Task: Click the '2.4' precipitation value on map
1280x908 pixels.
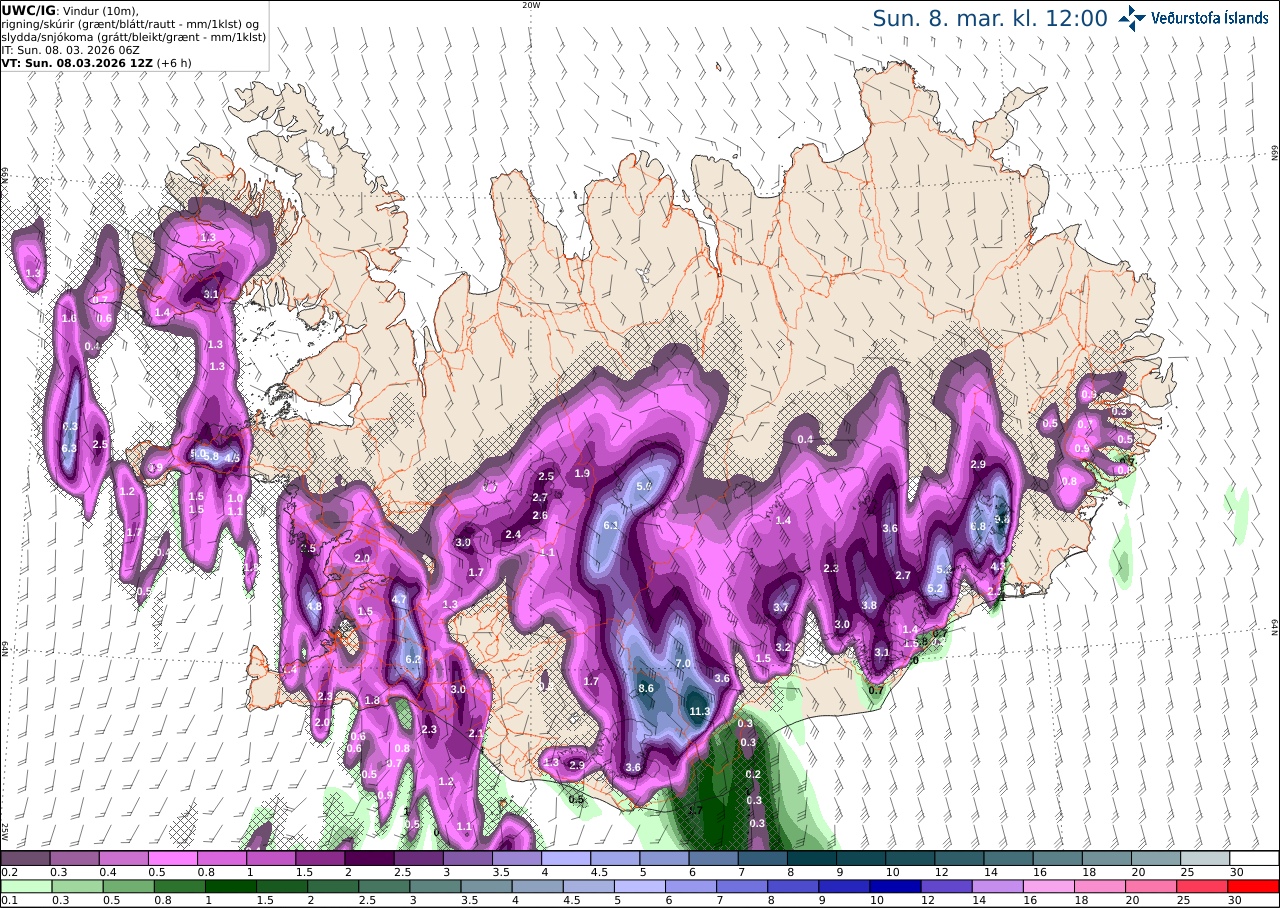Action: pyautogui.click(x=513, y=535)
